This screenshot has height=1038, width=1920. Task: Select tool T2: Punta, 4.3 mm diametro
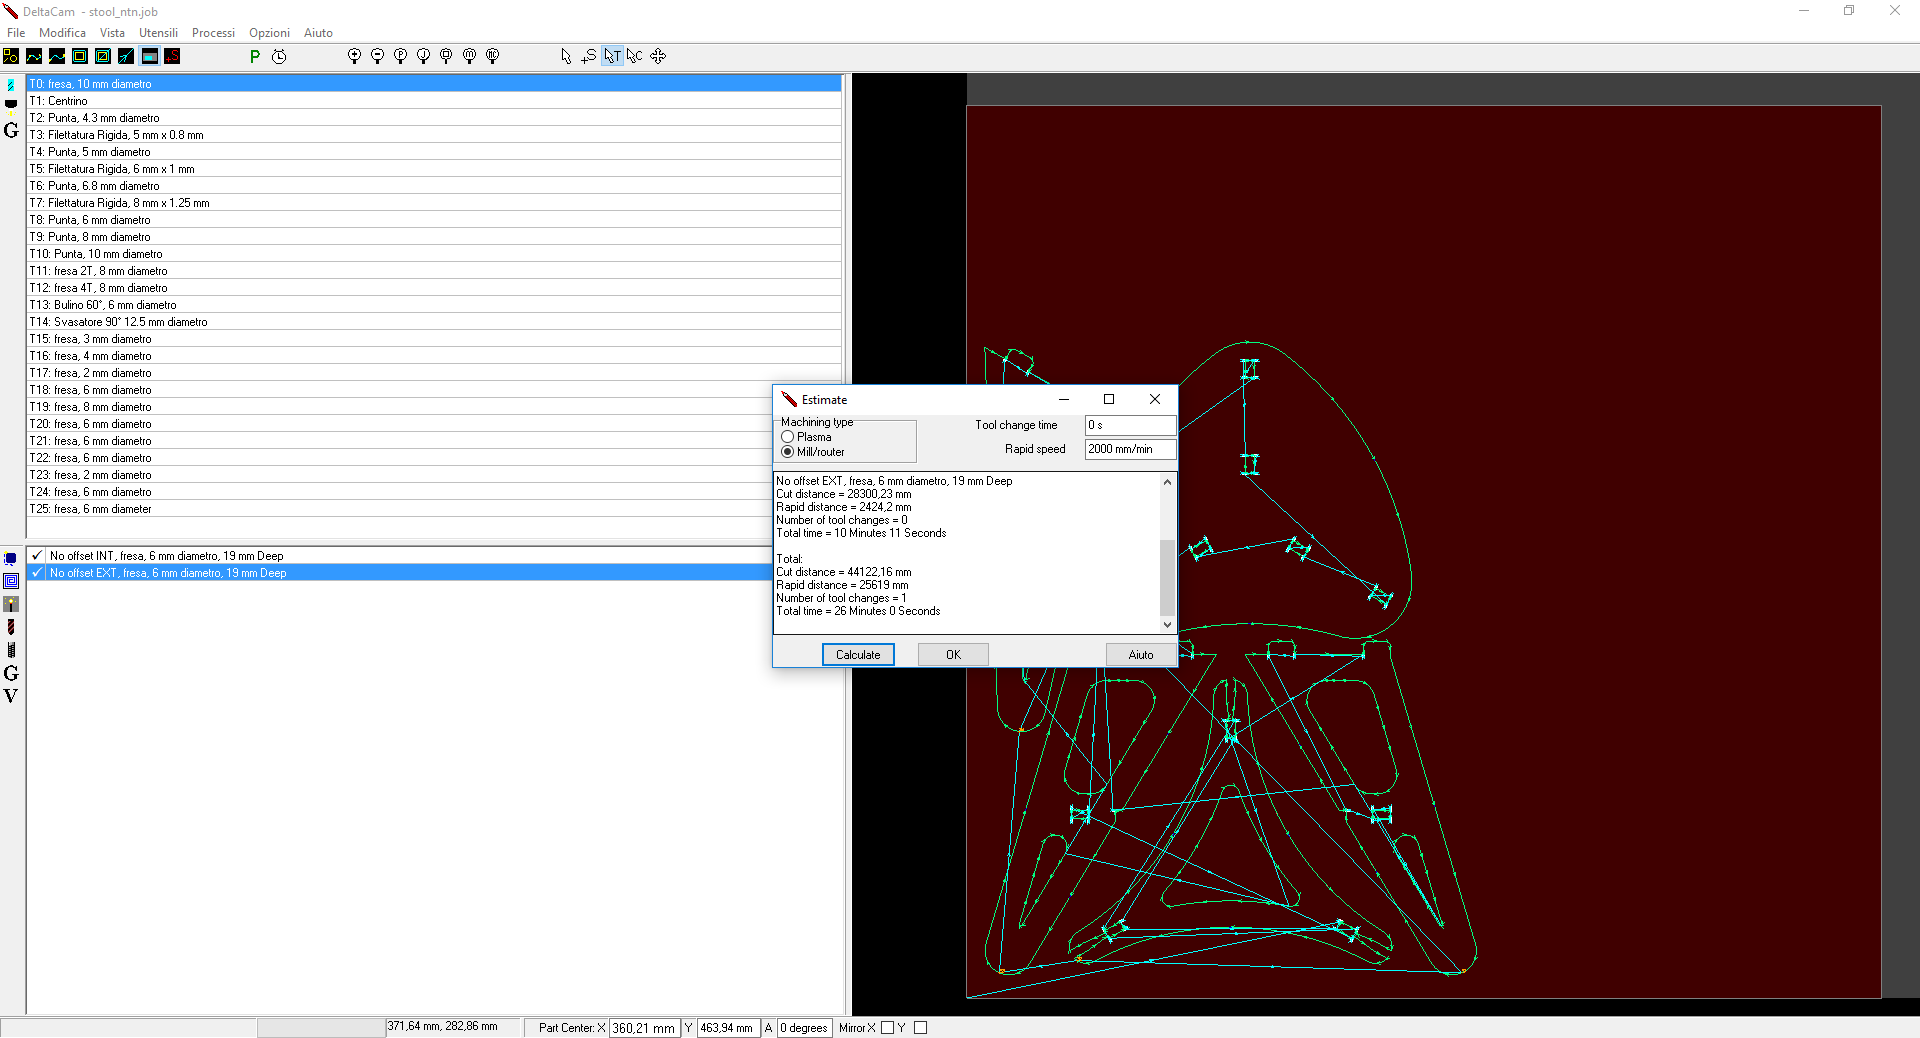pyautogui.click(x=434, y=118)
